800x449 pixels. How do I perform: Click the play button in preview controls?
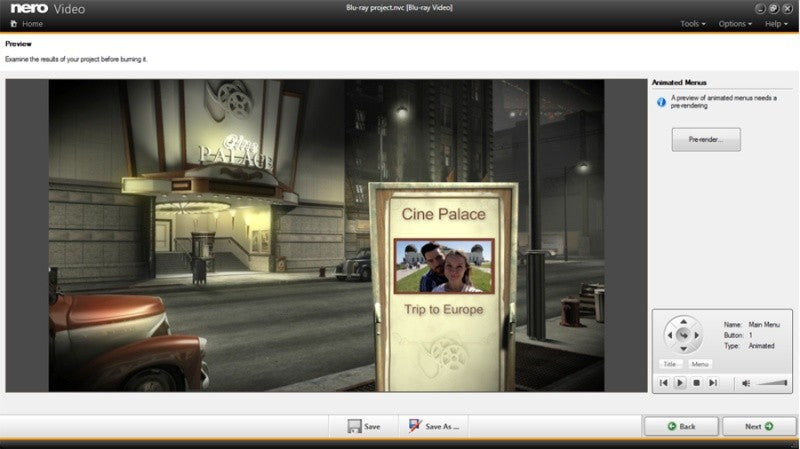[680, 383]
